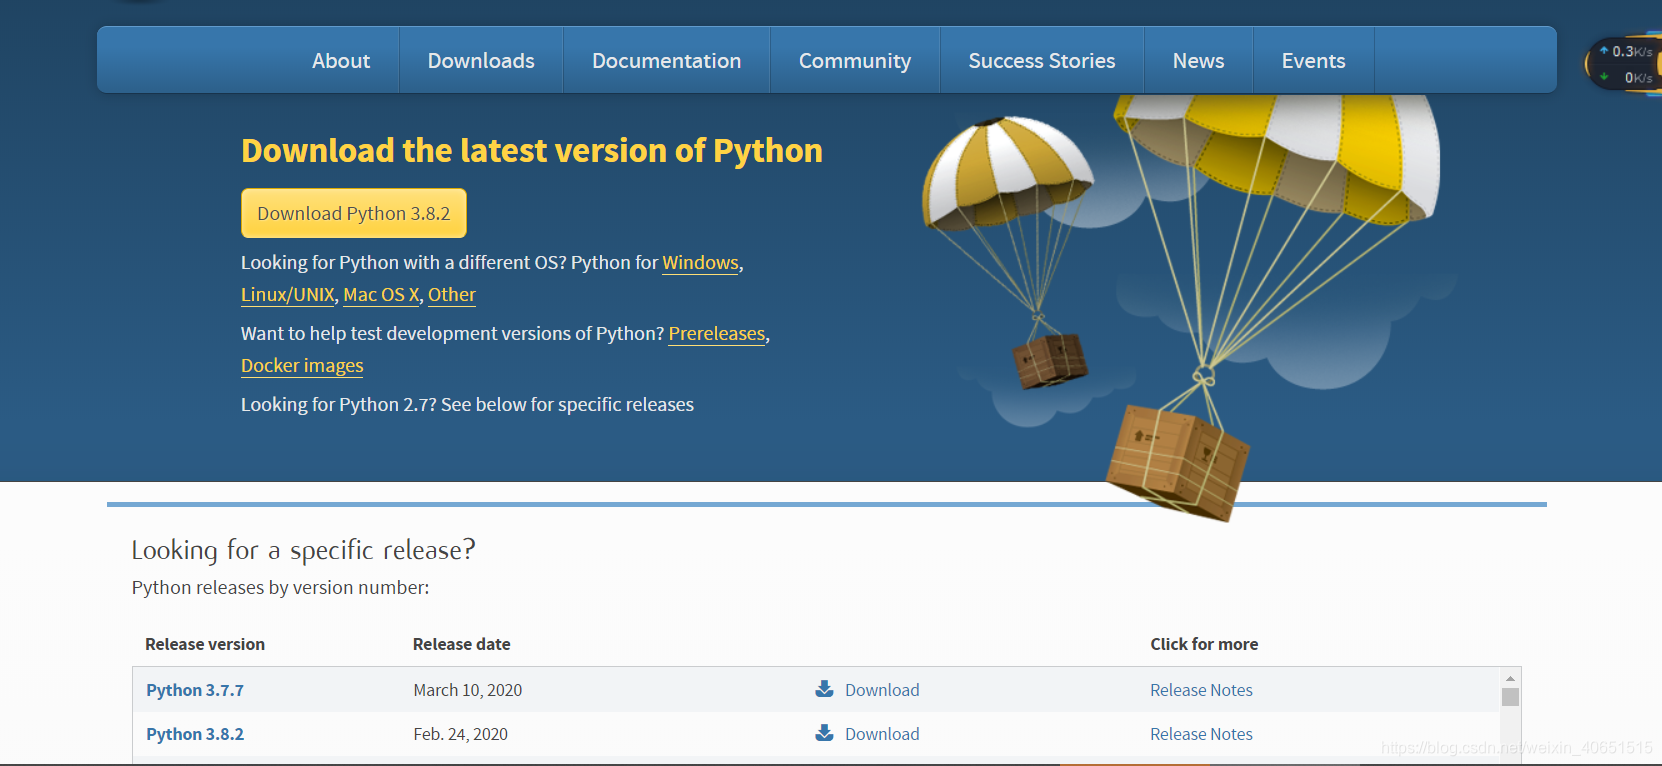
Task: Open the Python 3.8.2 release link
Action: (x=195, y=734)
